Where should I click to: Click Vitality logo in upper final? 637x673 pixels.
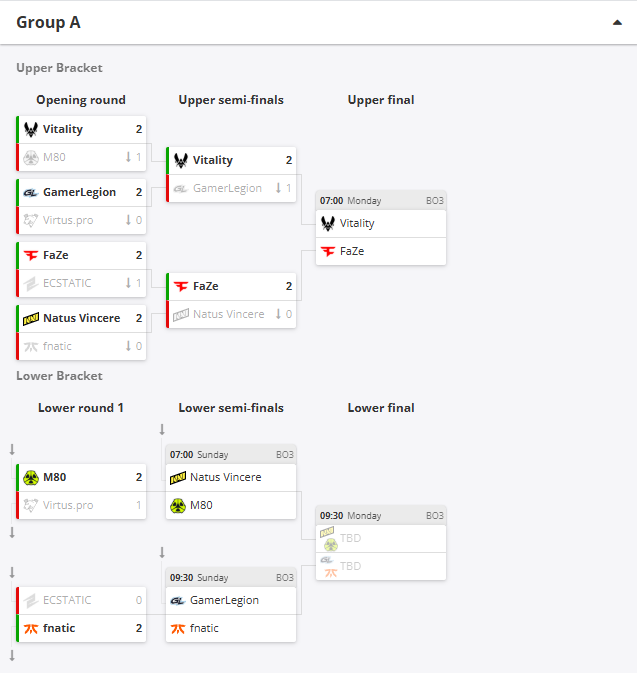[x=328, y=223]
